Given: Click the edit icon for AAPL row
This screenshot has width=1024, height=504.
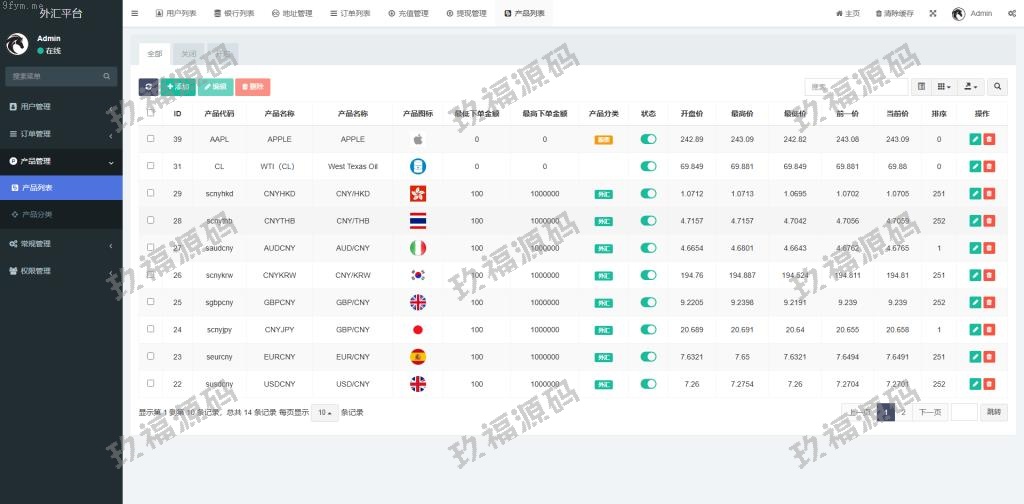Looking at the screenshot, I should (x=975, y=139).
